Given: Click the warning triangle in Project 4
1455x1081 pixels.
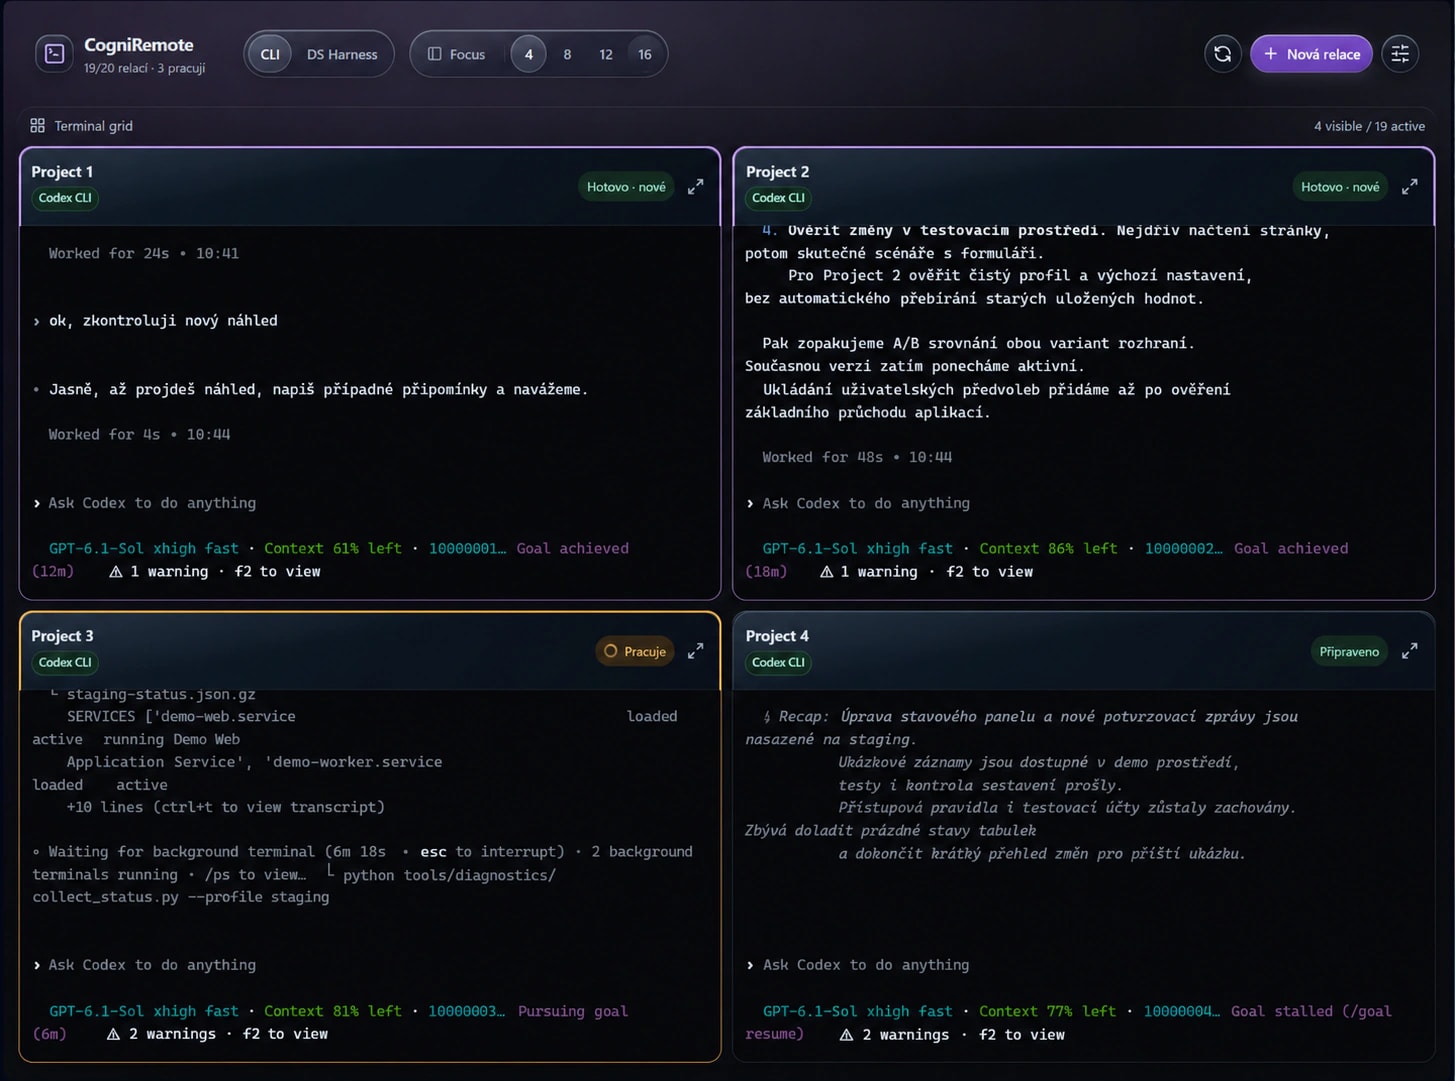Looking at the screenshot, I should pos(846,1035).
